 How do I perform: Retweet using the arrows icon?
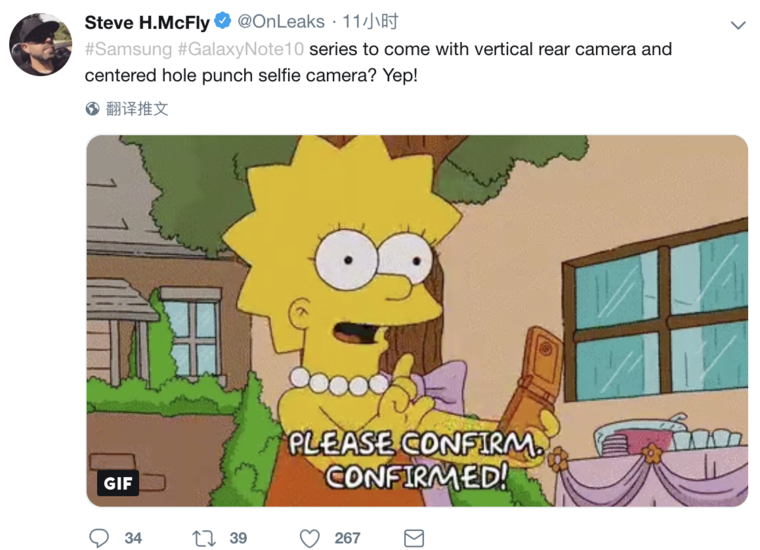(x=204, y=538)
